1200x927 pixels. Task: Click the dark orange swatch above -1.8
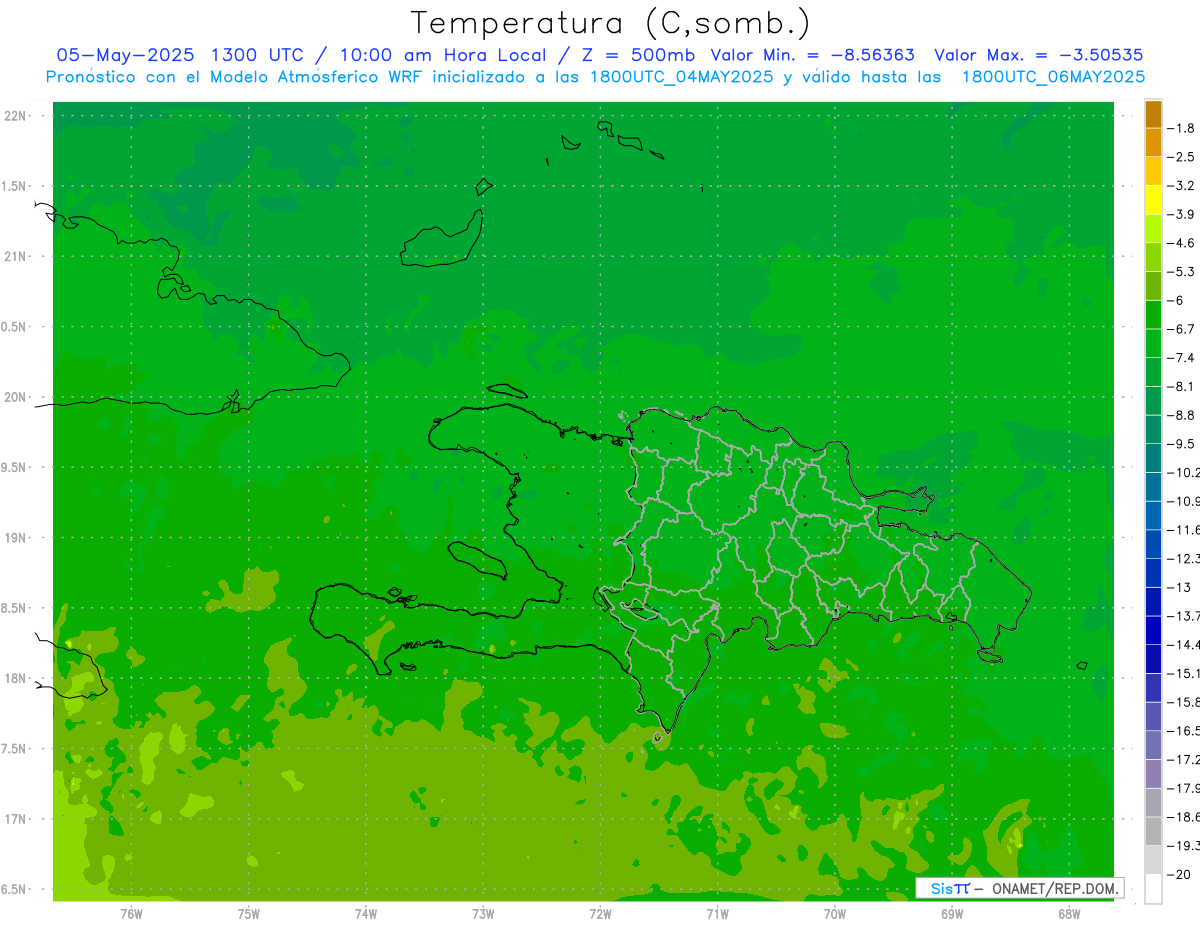[x=1153, y=114]
